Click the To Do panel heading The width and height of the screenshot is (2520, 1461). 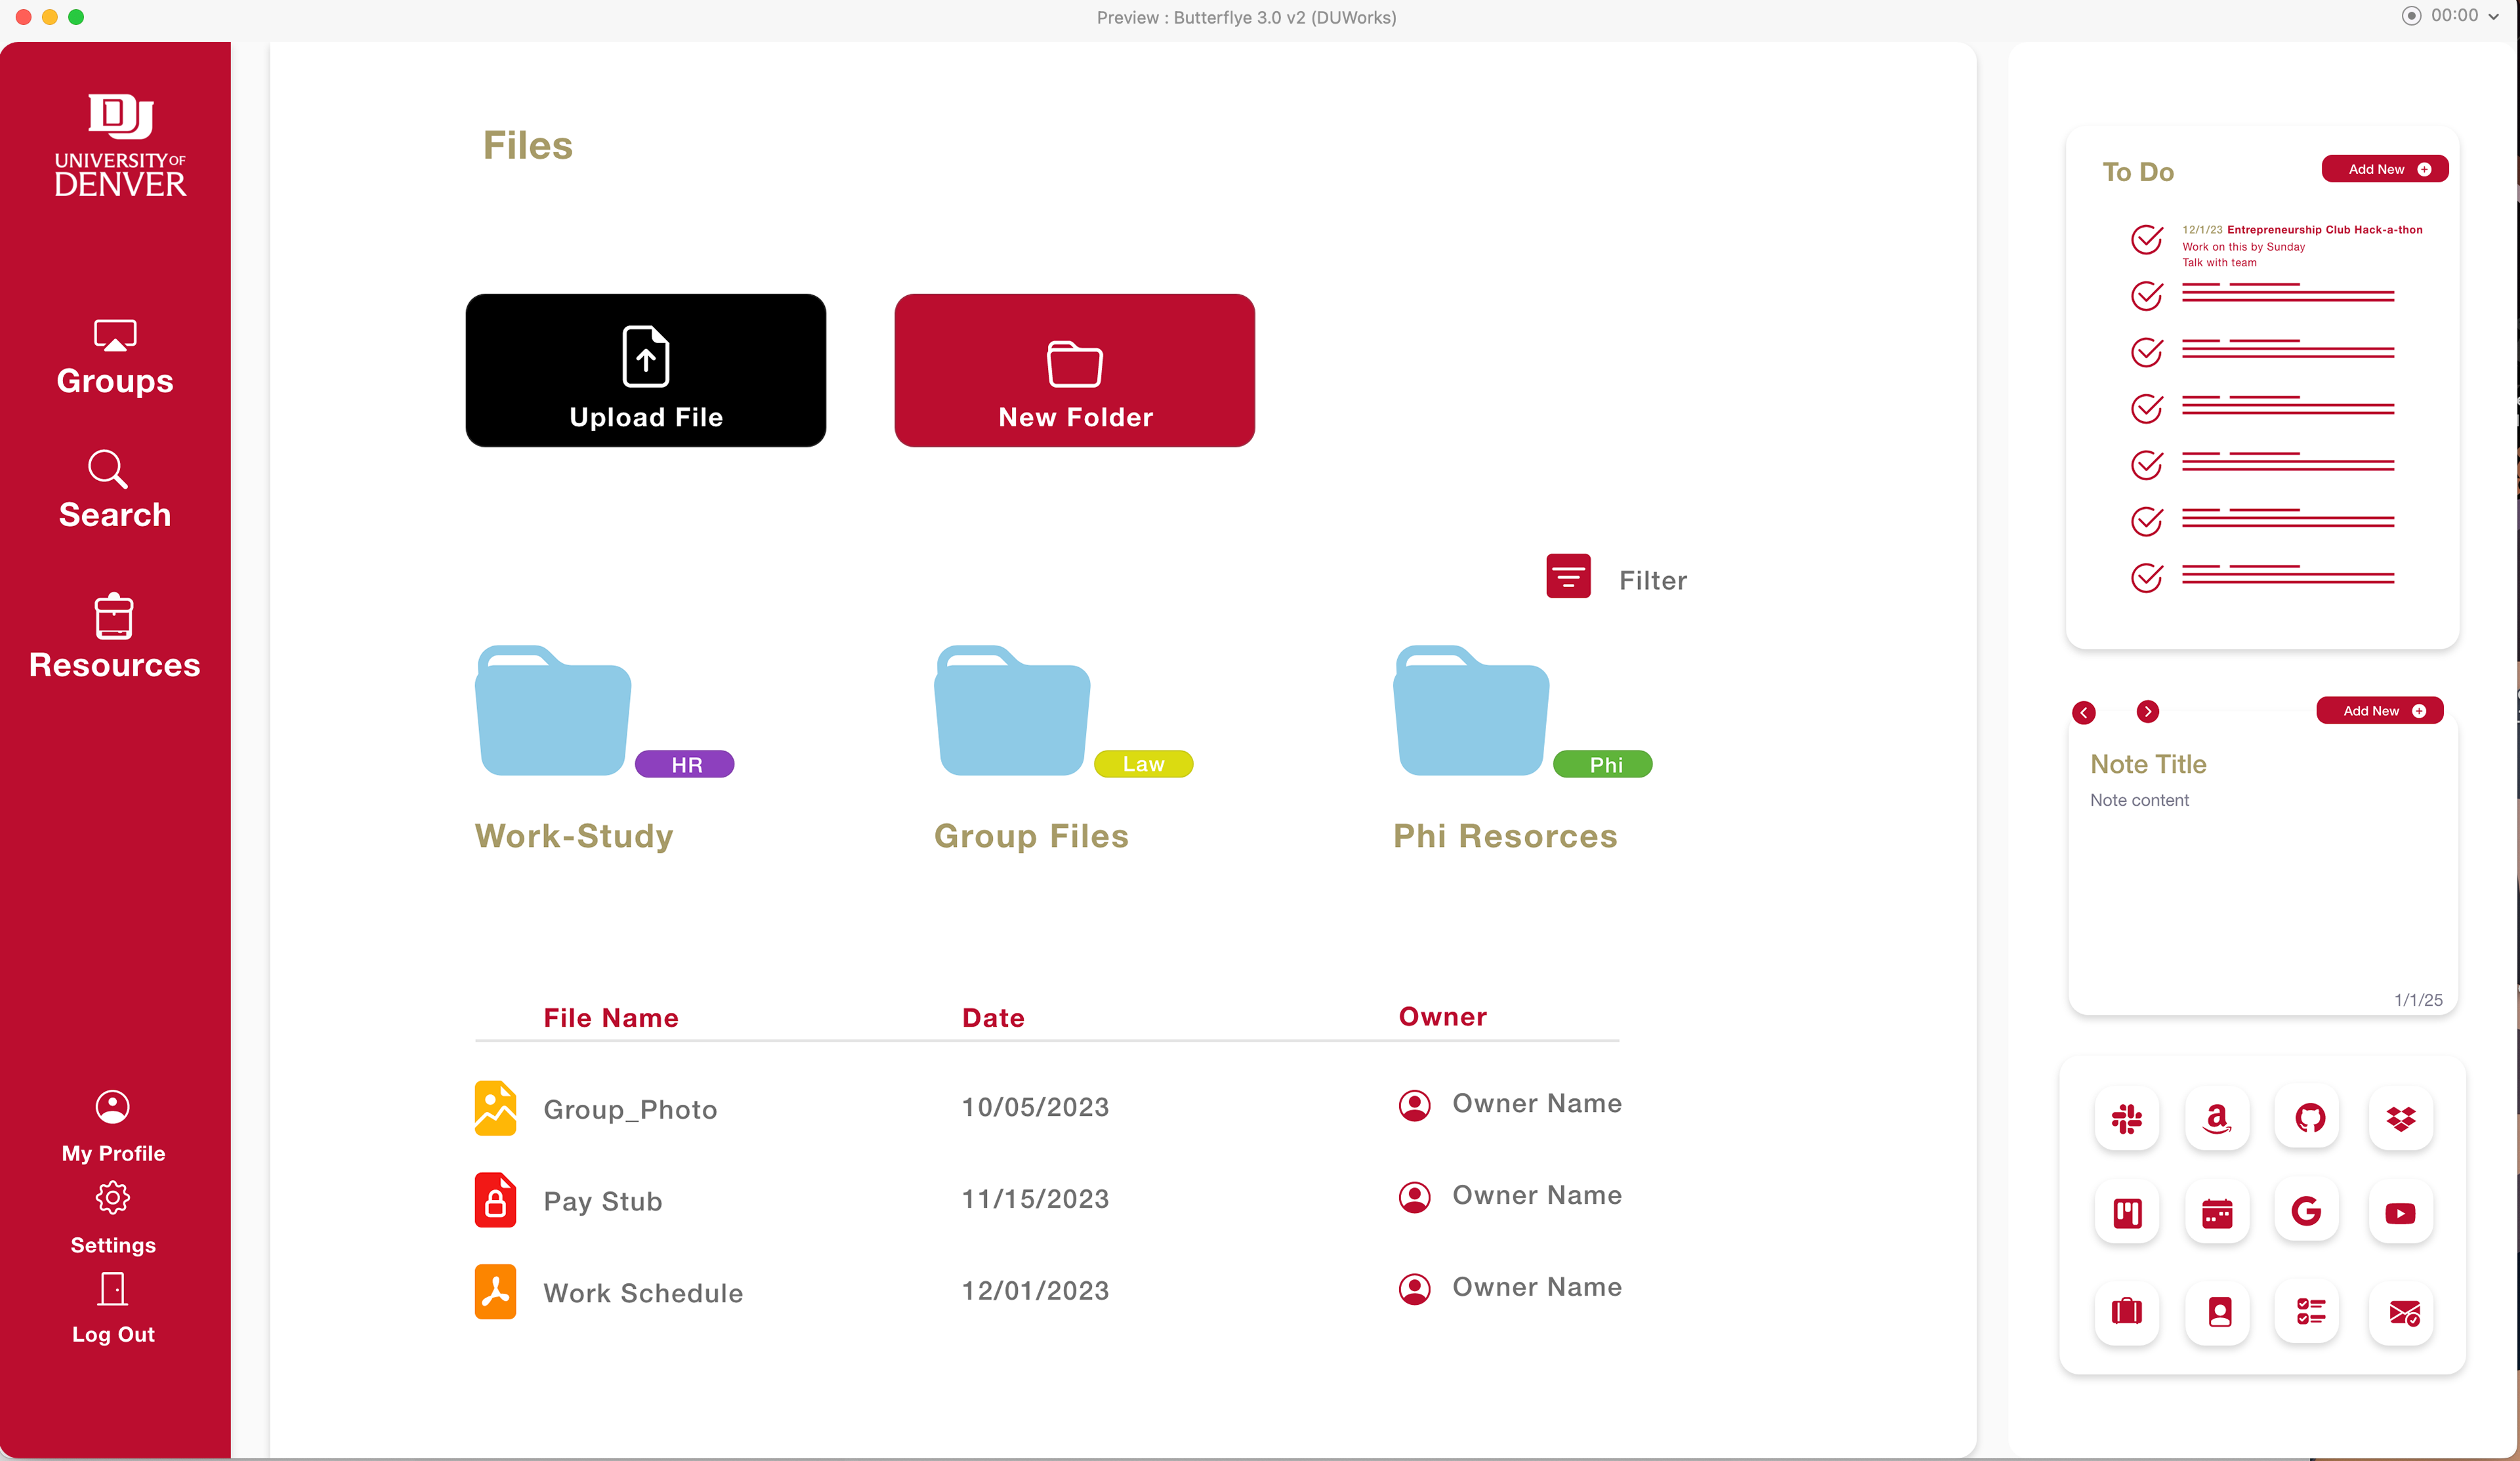[x=2138, y=172]
